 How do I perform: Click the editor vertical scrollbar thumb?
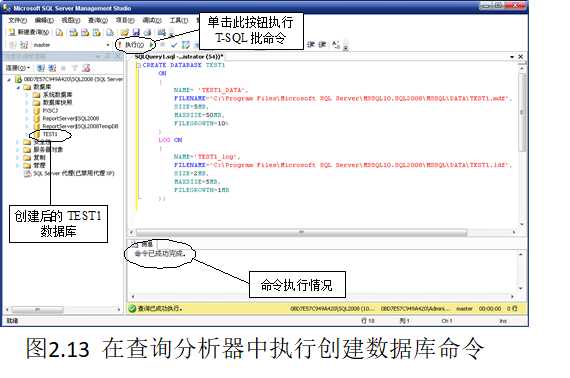pyautogui.click(x=522, y=112)
